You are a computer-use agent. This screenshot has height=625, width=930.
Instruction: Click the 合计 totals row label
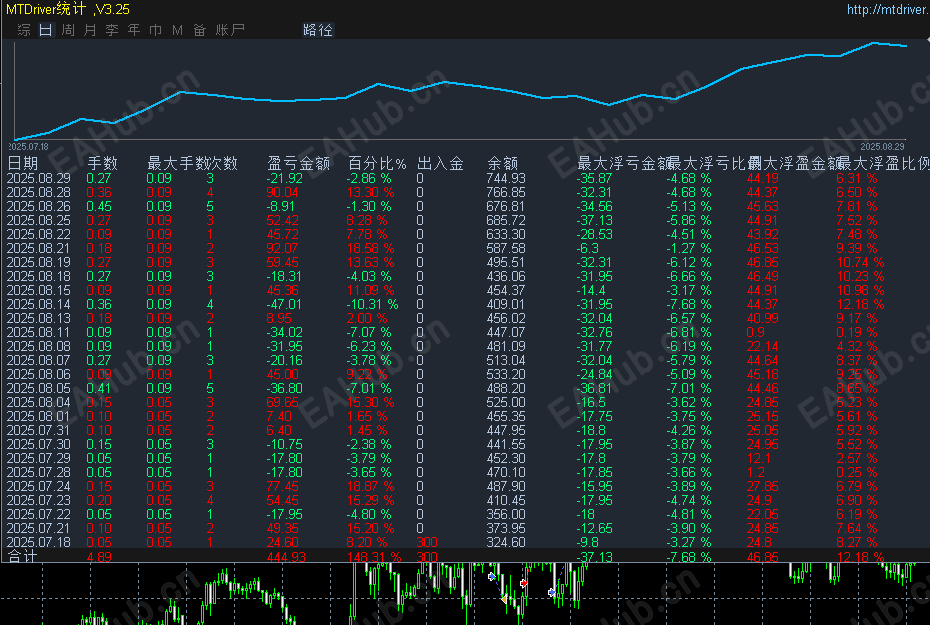pos(23,556)
